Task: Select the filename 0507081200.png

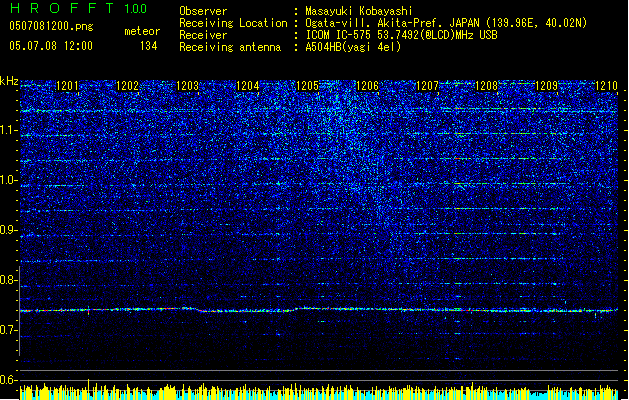Action: pos(51,27)
